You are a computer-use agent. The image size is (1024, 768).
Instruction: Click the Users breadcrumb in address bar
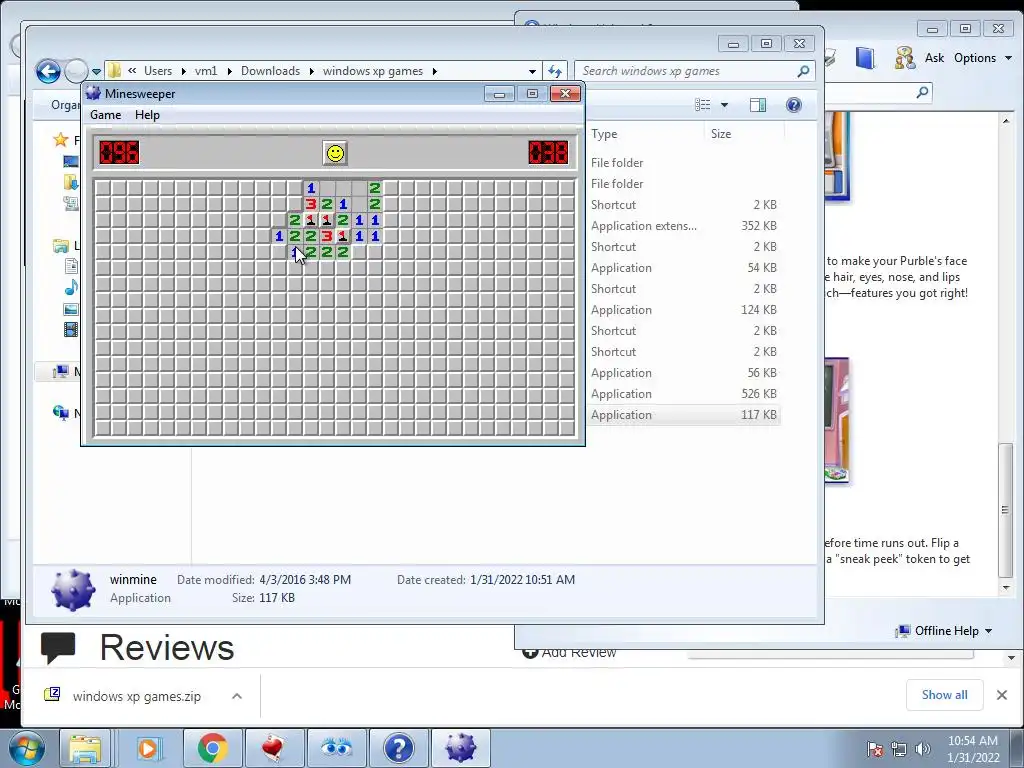click(158, 71)
